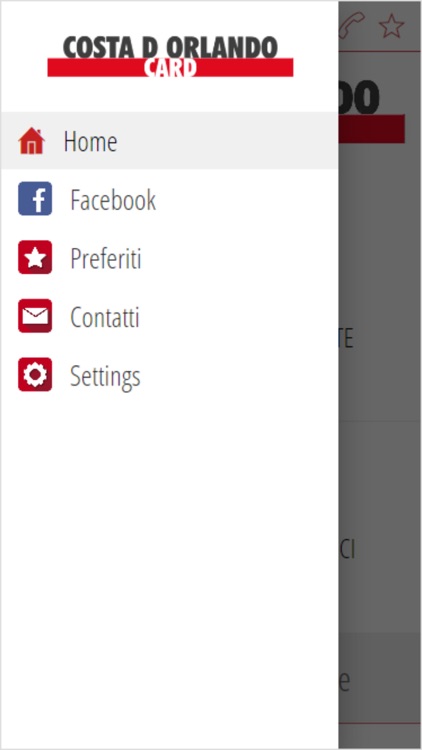Open the Contatti menu label
Image resolution: width=422 pixels, height=750 pixels.
pos(105,317)
